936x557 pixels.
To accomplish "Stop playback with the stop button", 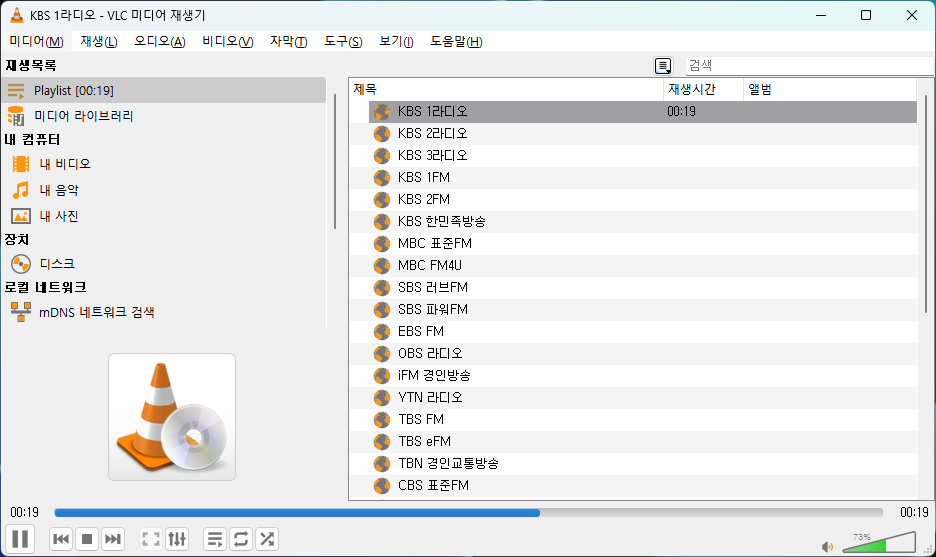I will point(87,539).
